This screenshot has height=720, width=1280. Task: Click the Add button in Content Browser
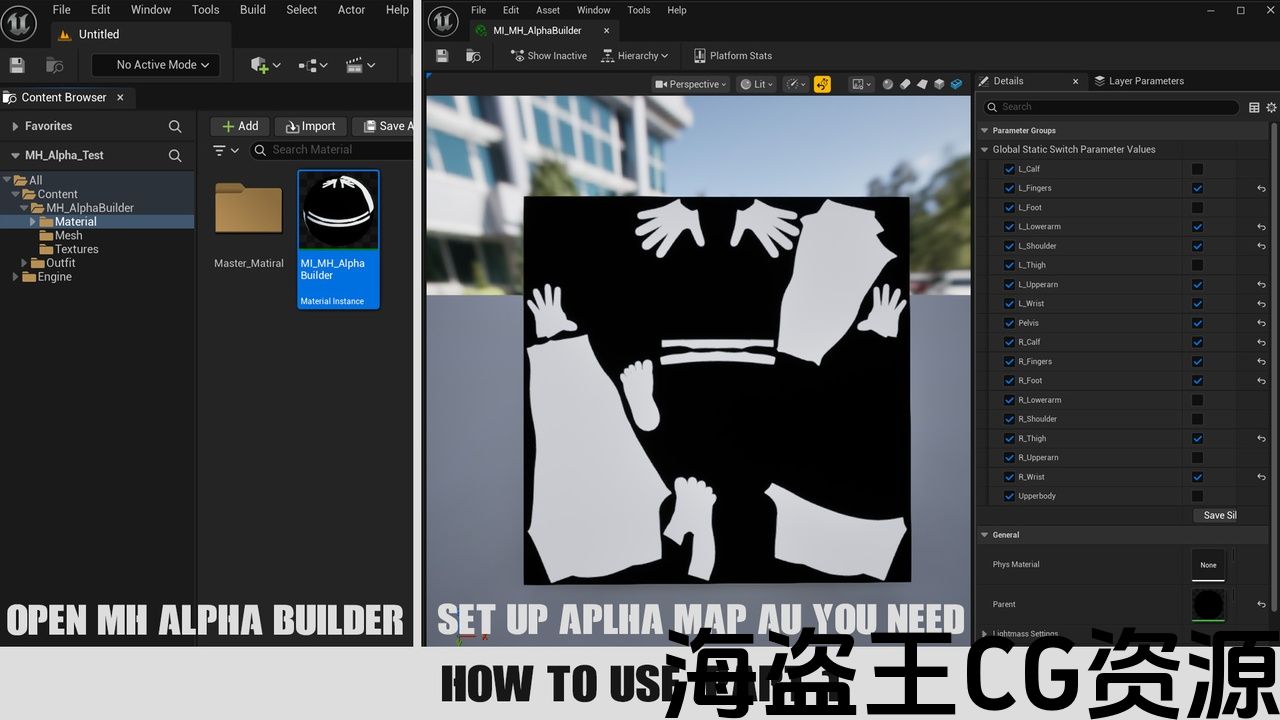pos(240,126)
